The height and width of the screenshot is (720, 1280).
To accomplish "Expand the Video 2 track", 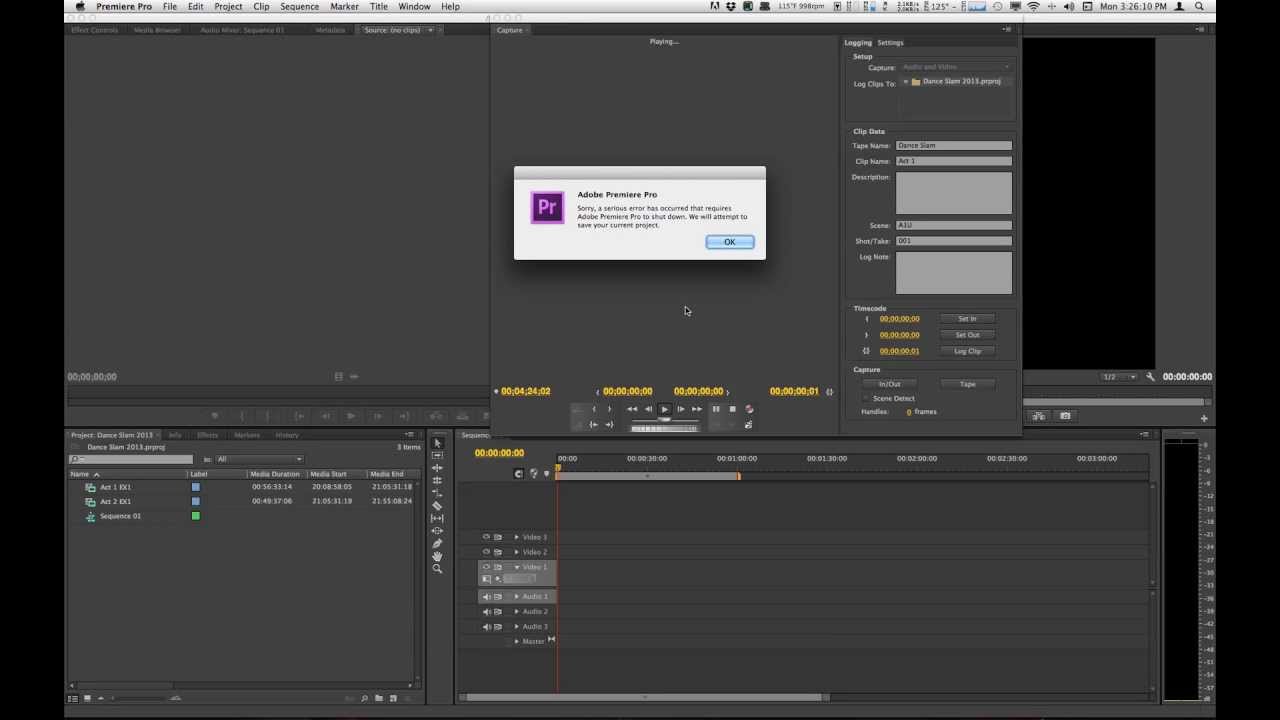I will click(x=517, y=552).
